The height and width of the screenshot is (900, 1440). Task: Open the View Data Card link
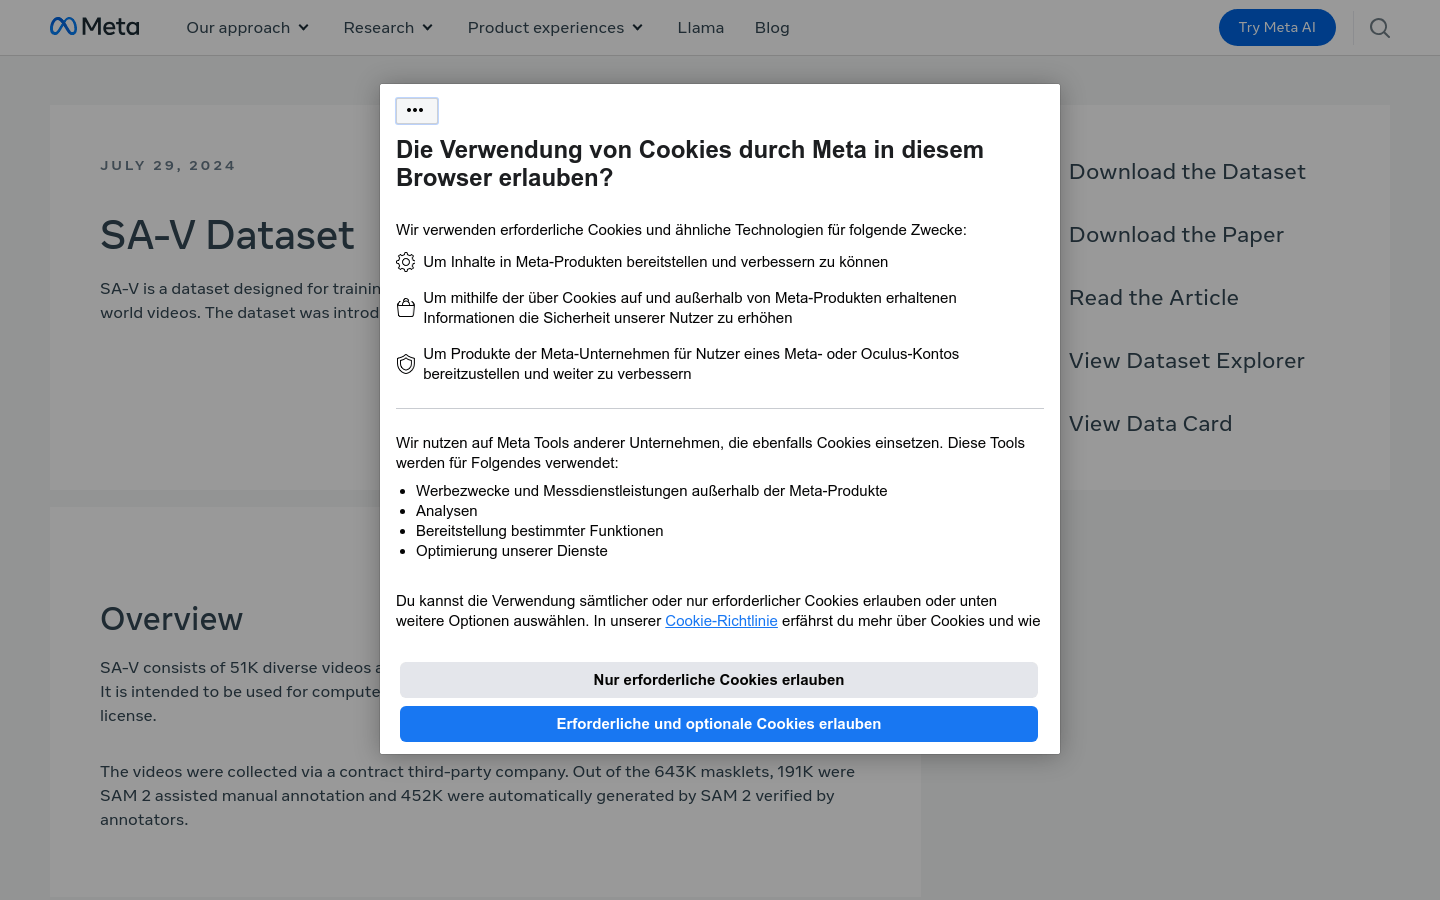pyautogui.click(x=1150, y=424)
